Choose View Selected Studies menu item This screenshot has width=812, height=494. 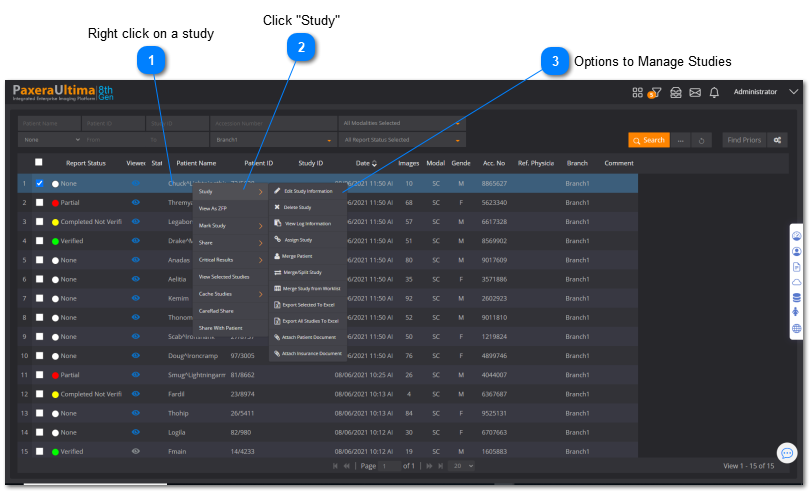click(230, 277)
